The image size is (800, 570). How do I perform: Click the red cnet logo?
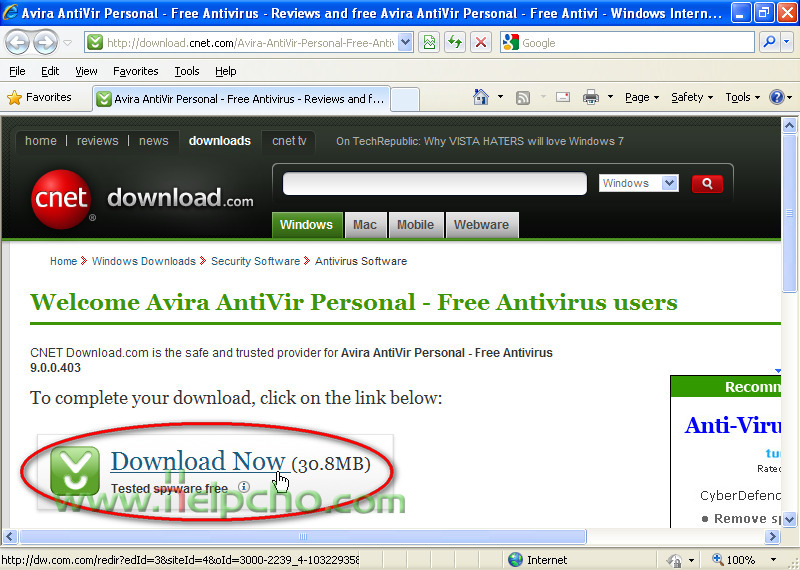coord(61,199)
